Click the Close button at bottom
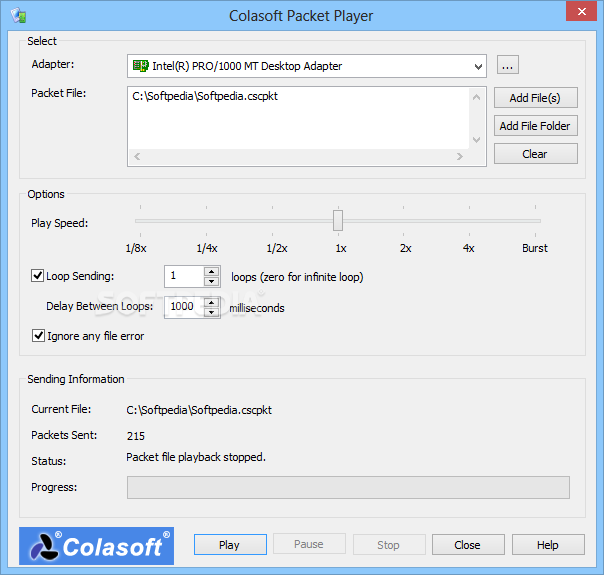Image resolution: width=604 pixels, height=575 pixels. (x=468, y=545)
